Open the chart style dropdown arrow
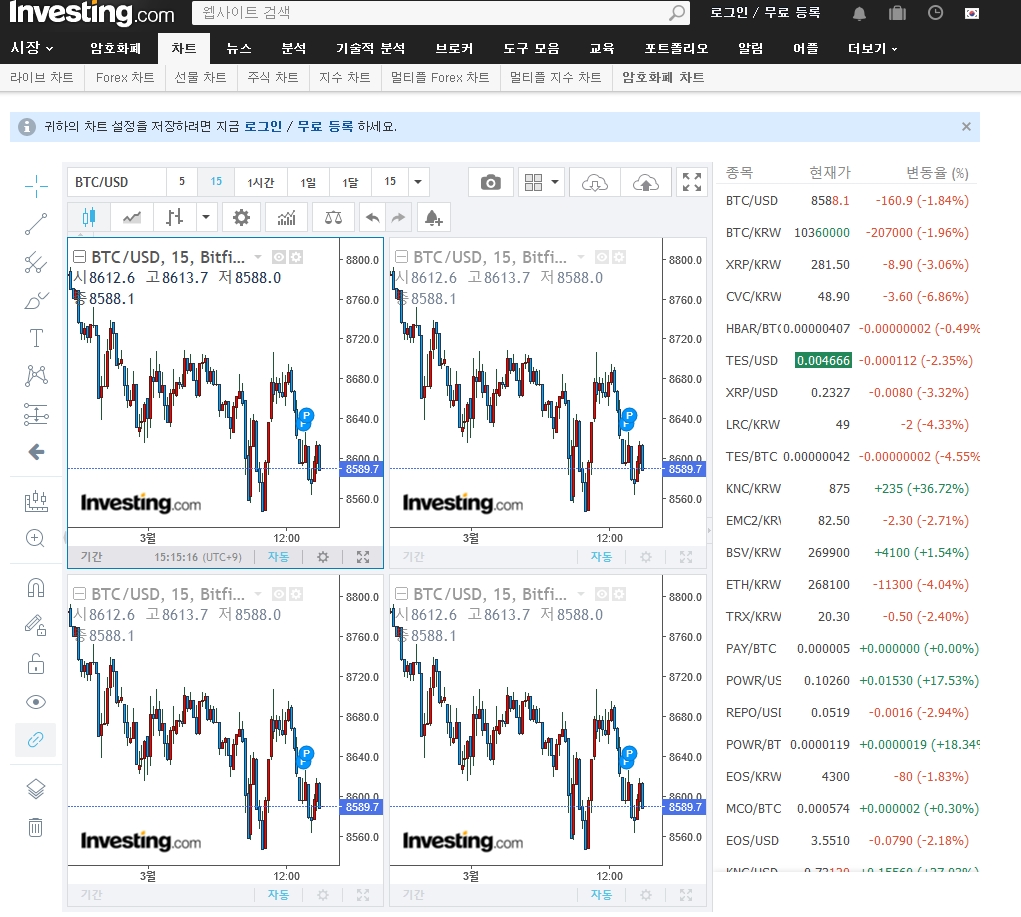The image size is (1021, 917). [206, 217]
